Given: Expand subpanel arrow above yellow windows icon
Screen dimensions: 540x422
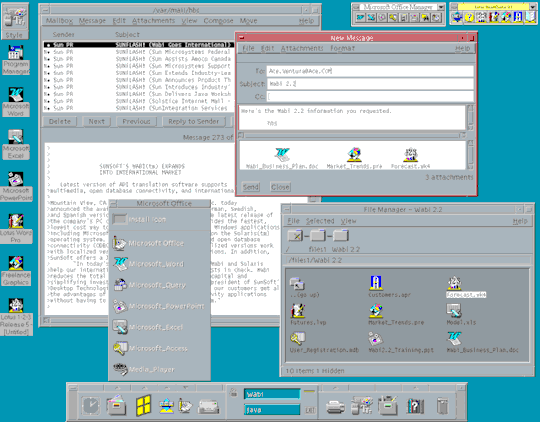Looking at the screenshot, I should click(x=145, y=388).
